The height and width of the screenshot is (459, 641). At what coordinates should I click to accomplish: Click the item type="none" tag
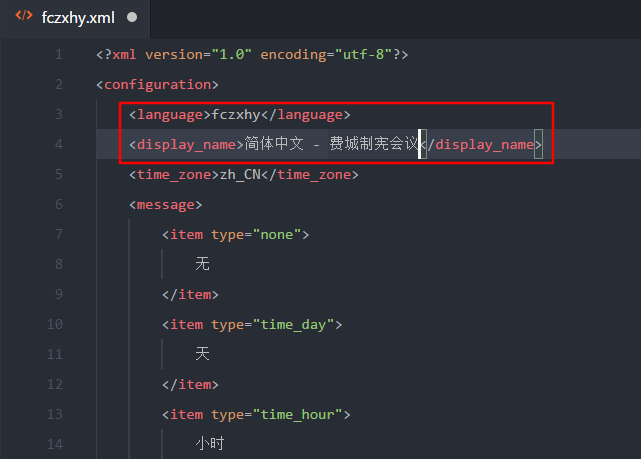coord(236,234)
